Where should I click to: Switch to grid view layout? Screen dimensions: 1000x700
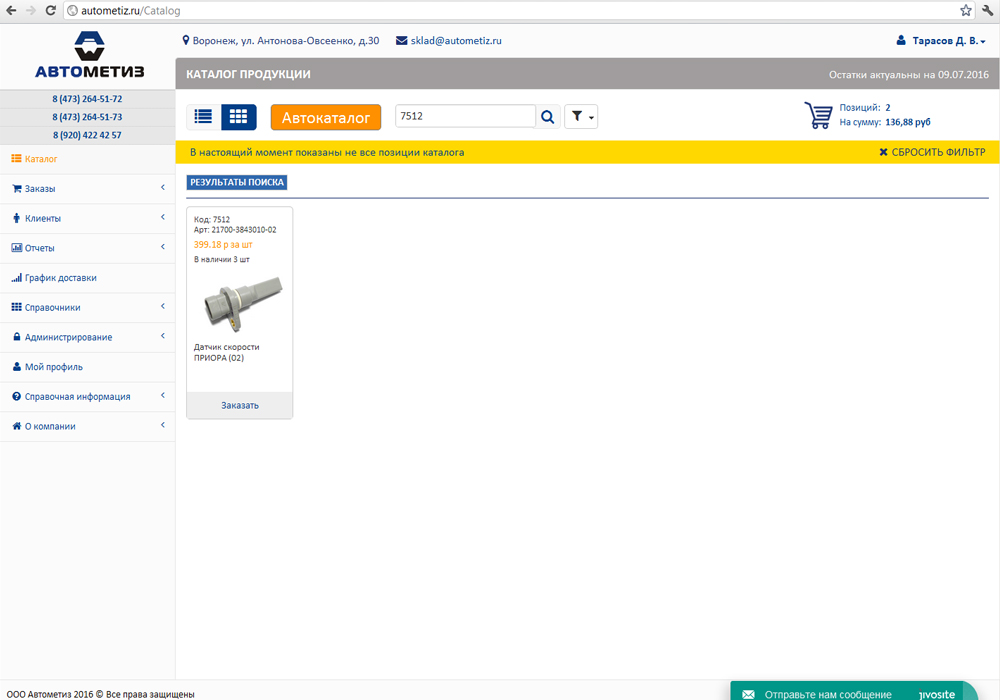click(238, 117)
